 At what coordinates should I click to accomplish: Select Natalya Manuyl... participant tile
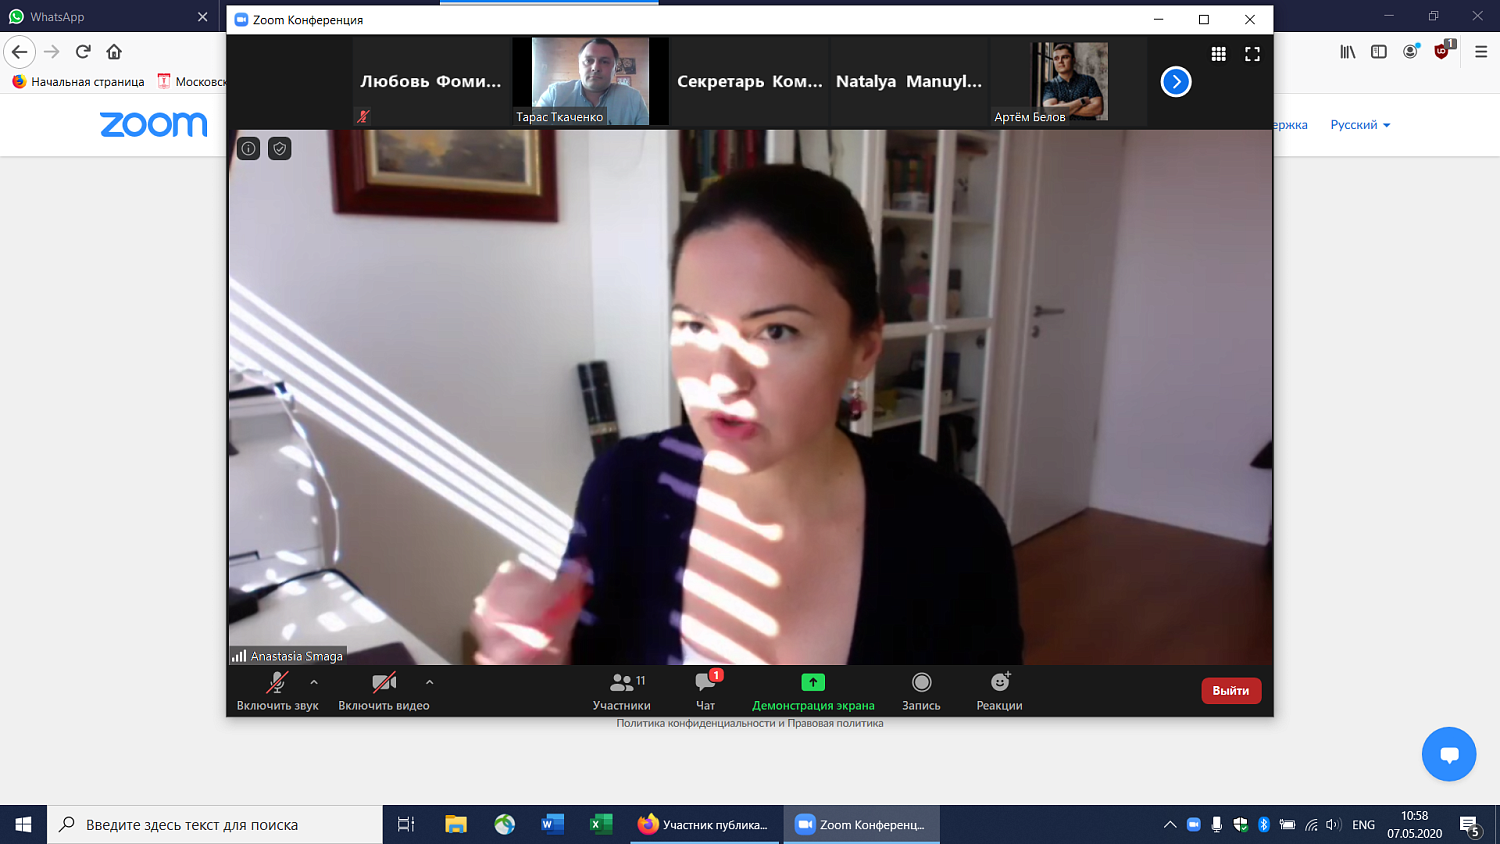coord(909,81)
